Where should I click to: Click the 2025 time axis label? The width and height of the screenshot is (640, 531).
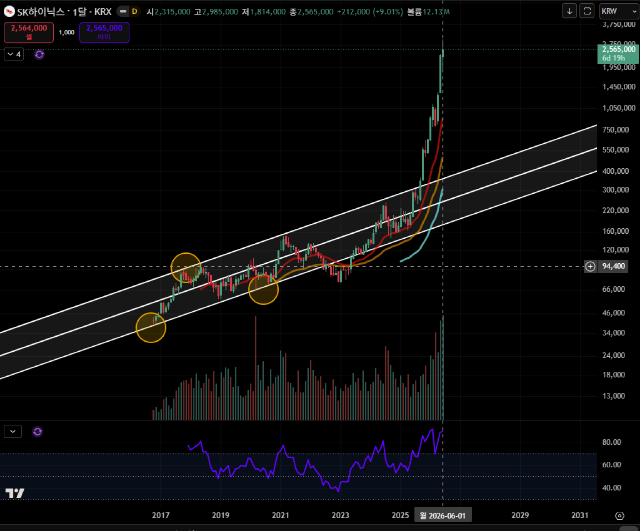(400, 515)
